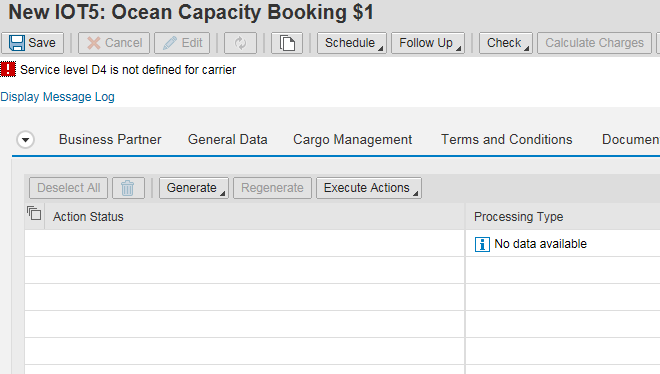660x374 pixels.
Task: Switch to the Business Partner tab
Action: (x=110, y=140)
